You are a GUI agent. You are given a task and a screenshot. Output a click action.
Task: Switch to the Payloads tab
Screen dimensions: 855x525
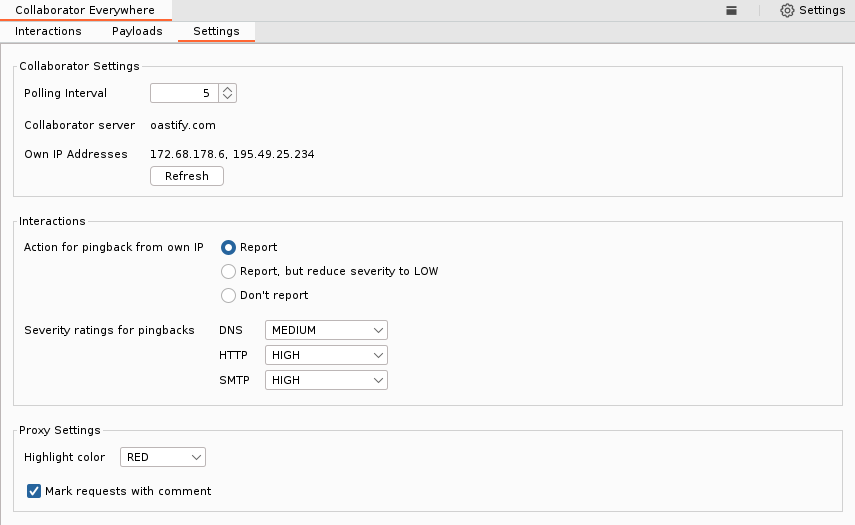[137, 31]
